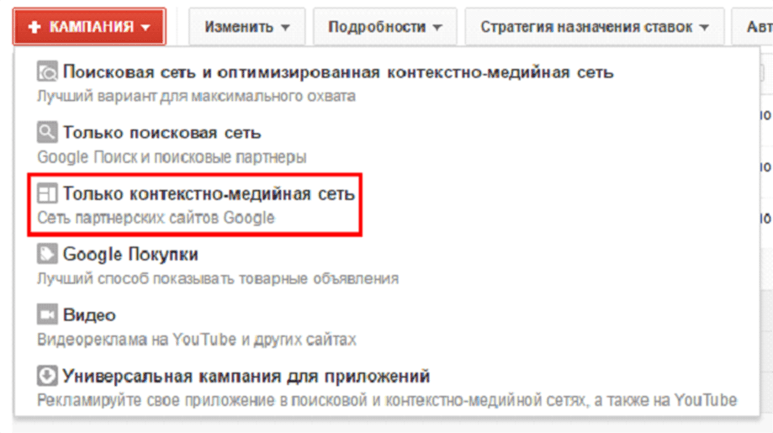
Task: Click the partially visible Авт button
Action: (x=753, y=27)
